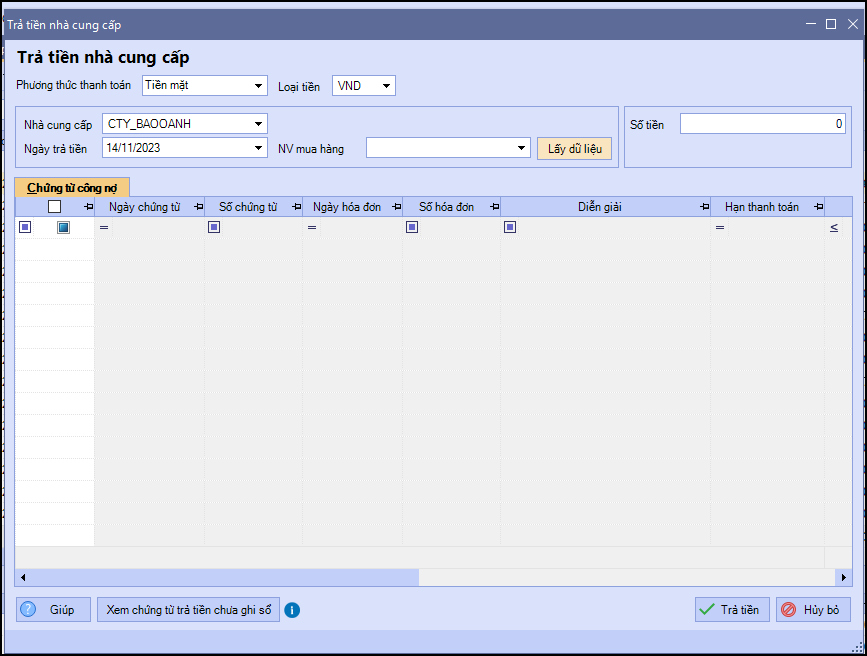Click the Hủy bỏ cancel button

pyautogui.click(x=812, y=610)
